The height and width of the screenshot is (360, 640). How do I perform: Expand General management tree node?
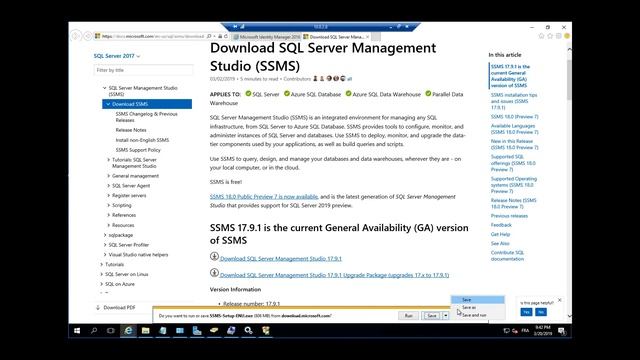pyautogui.click(x=109, y=176)
